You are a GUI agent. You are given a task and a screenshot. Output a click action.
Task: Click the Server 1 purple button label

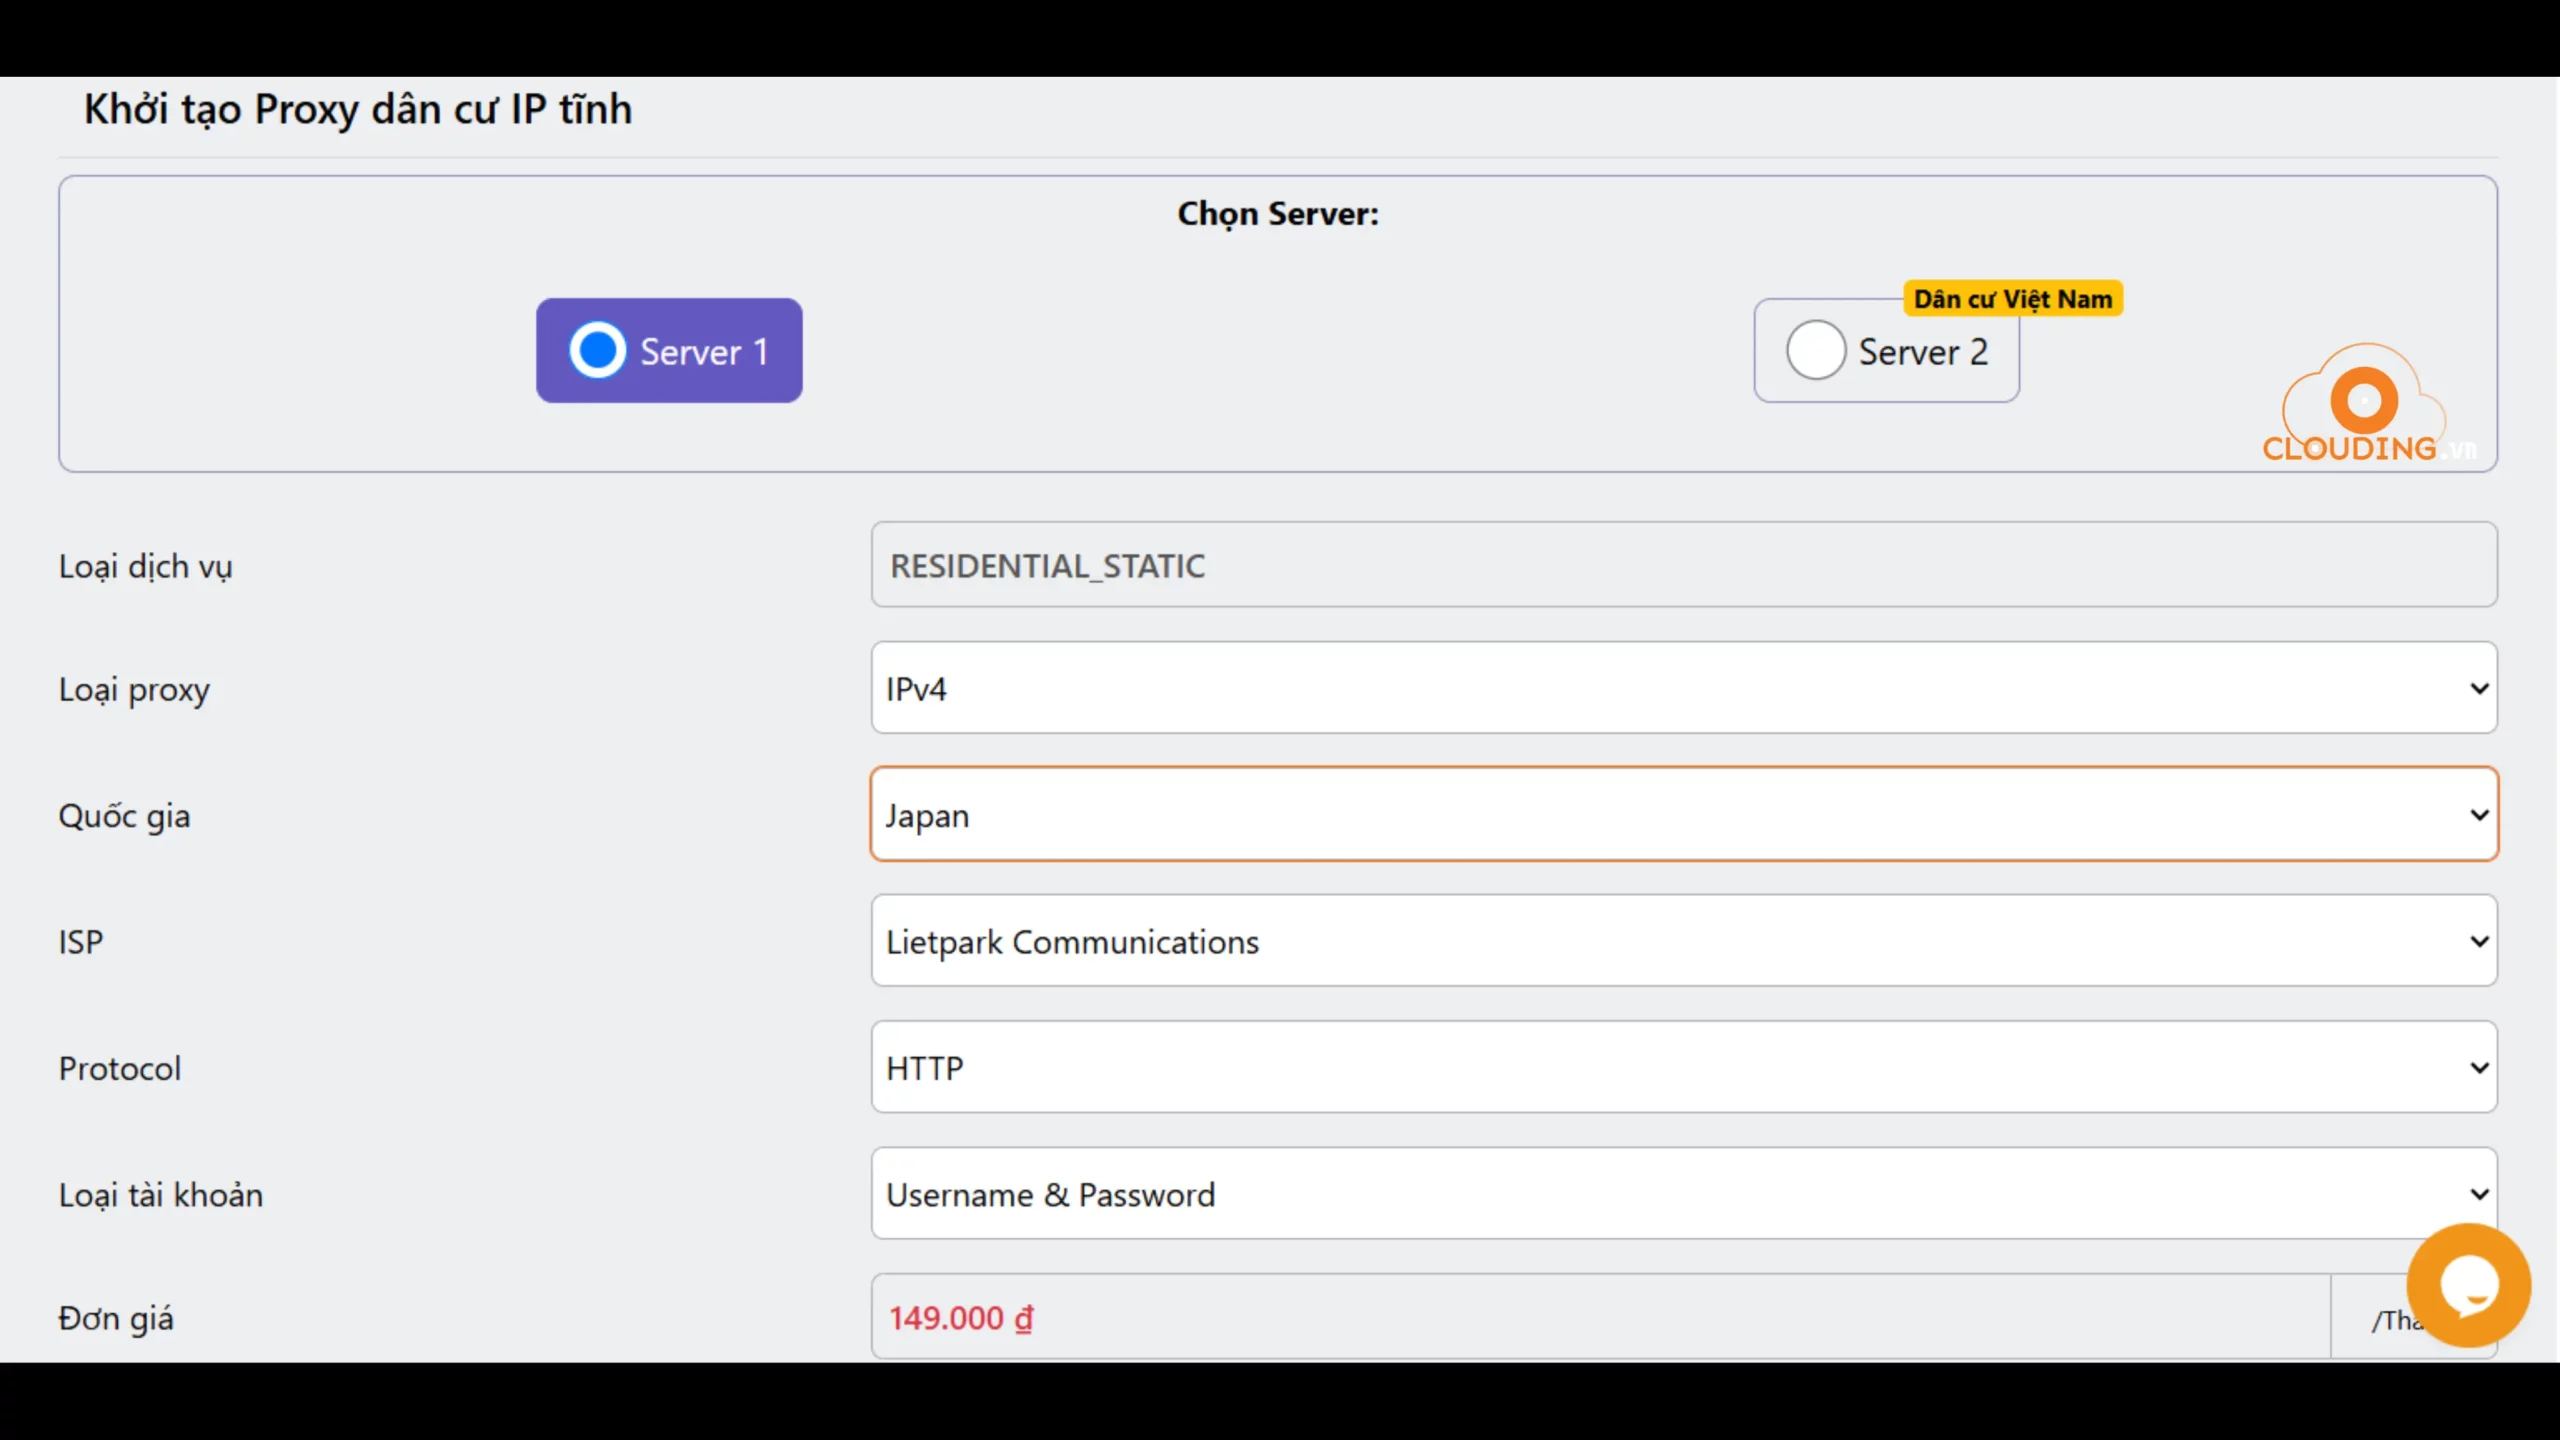tap(704, 352)
